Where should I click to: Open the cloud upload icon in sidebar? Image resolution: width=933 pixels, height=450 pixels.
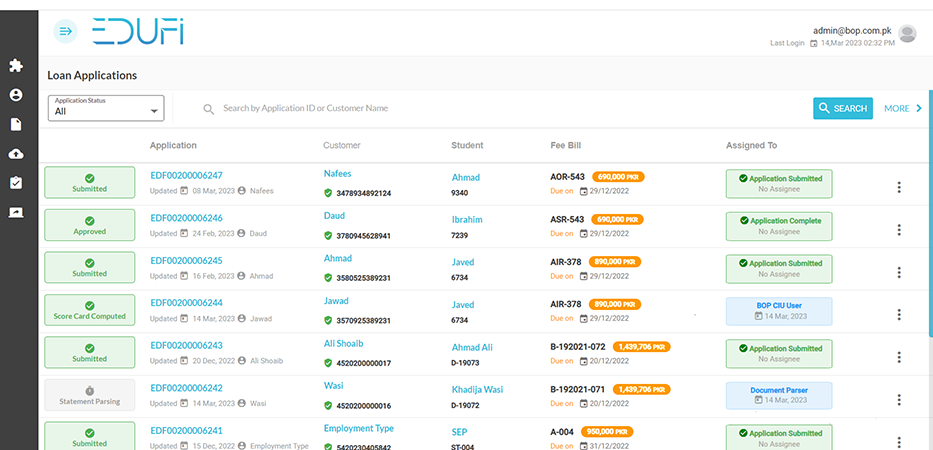click(15, 154)
